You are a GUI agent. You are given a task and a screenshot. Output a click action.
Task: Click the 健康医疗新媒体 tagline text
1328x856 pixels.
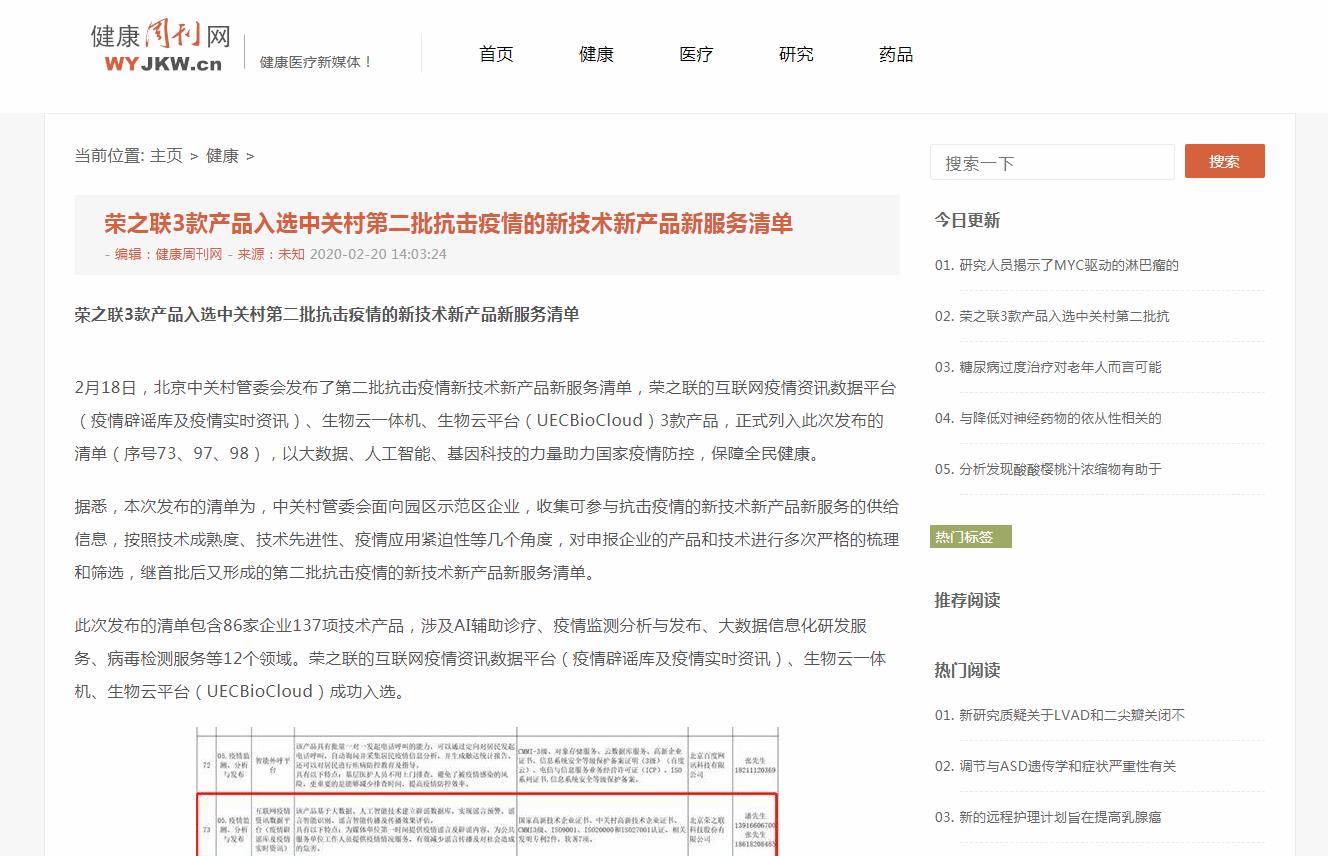(316, 62)
